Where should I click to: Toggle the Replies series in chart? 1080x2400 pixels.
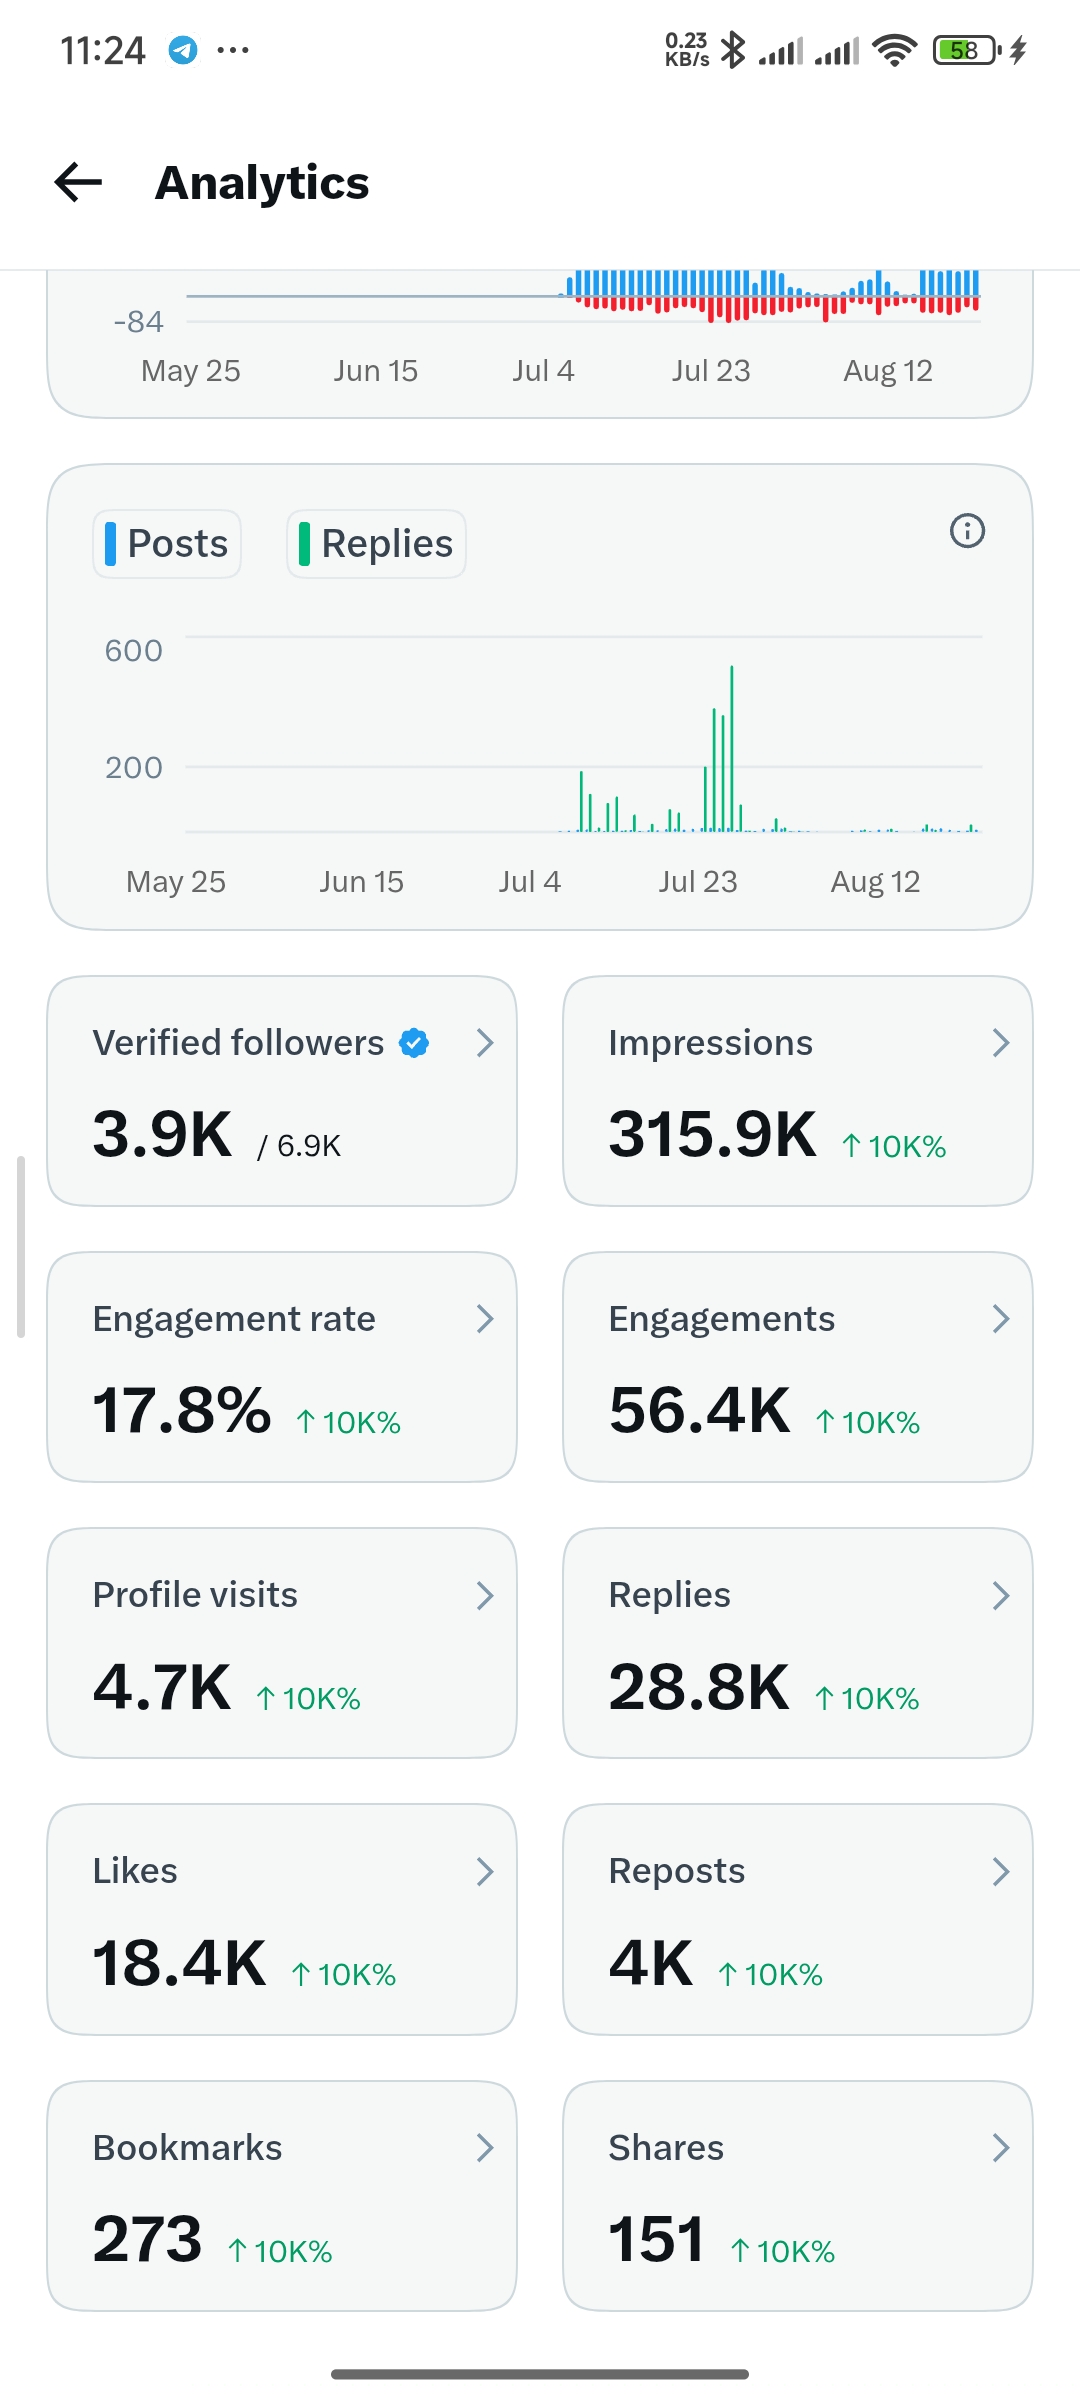pos(376,544)
